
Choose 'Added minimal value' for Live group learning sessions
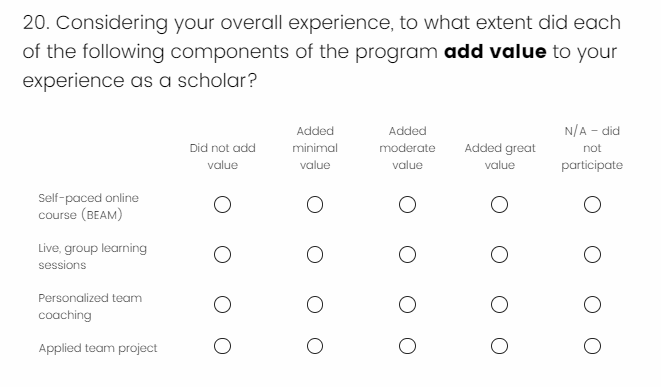pos(315,255)
